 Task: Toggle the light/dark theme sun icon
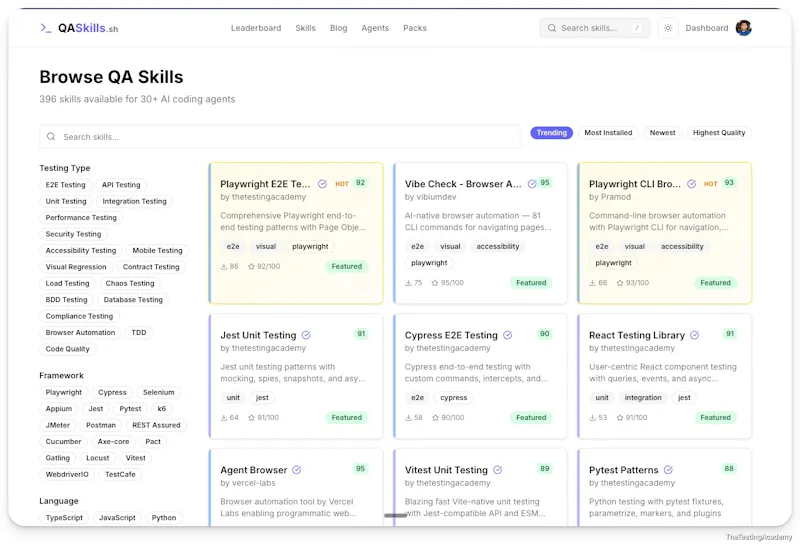tap(668, 28)
